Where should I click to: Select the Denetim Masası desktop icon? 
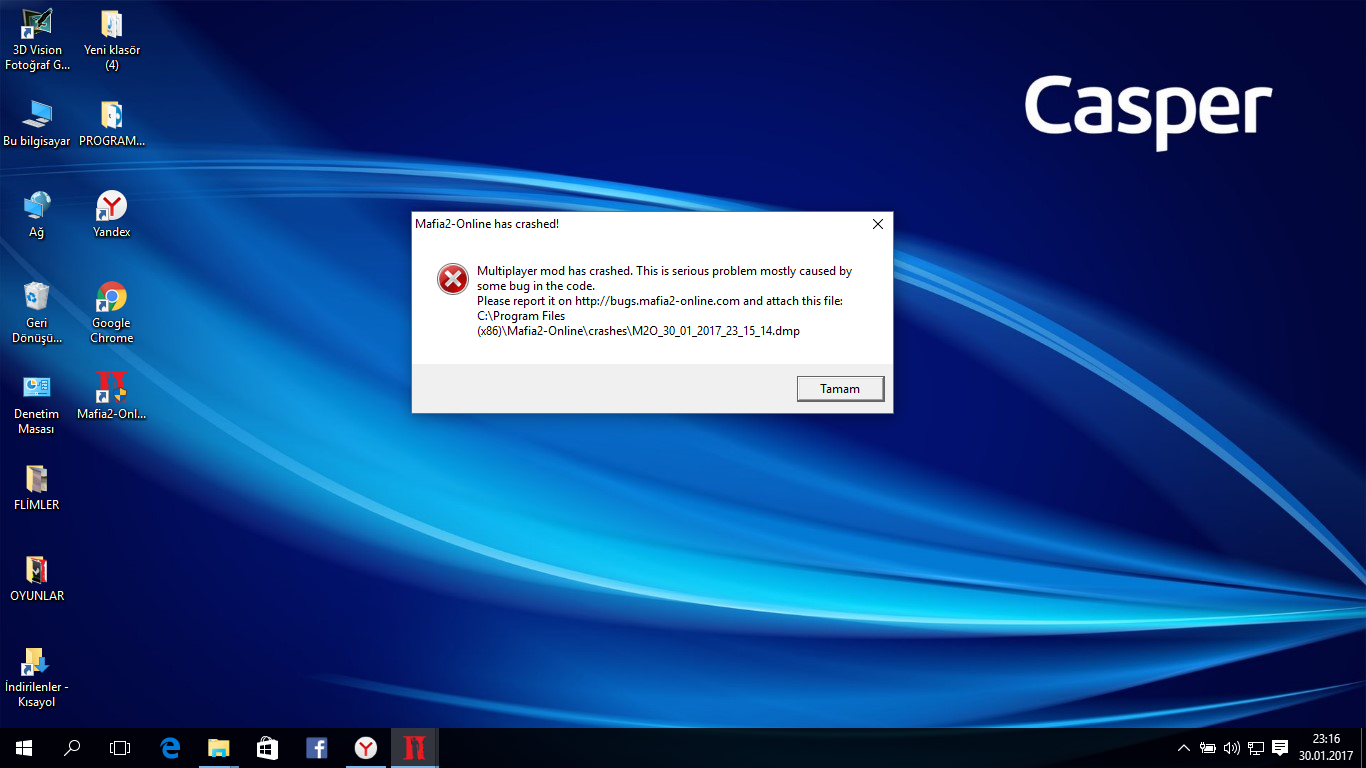(37, 404)
